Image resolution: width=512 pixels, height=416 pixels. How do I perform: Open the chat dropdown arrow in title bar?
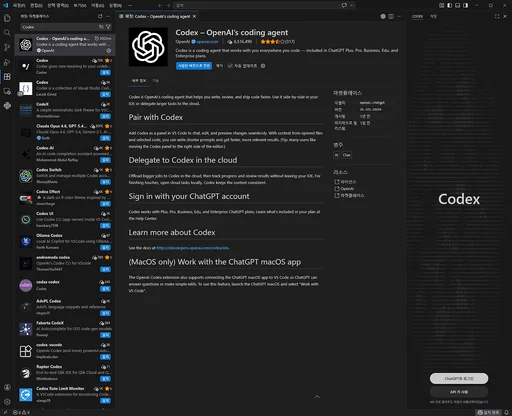click(x=351, y=5)
